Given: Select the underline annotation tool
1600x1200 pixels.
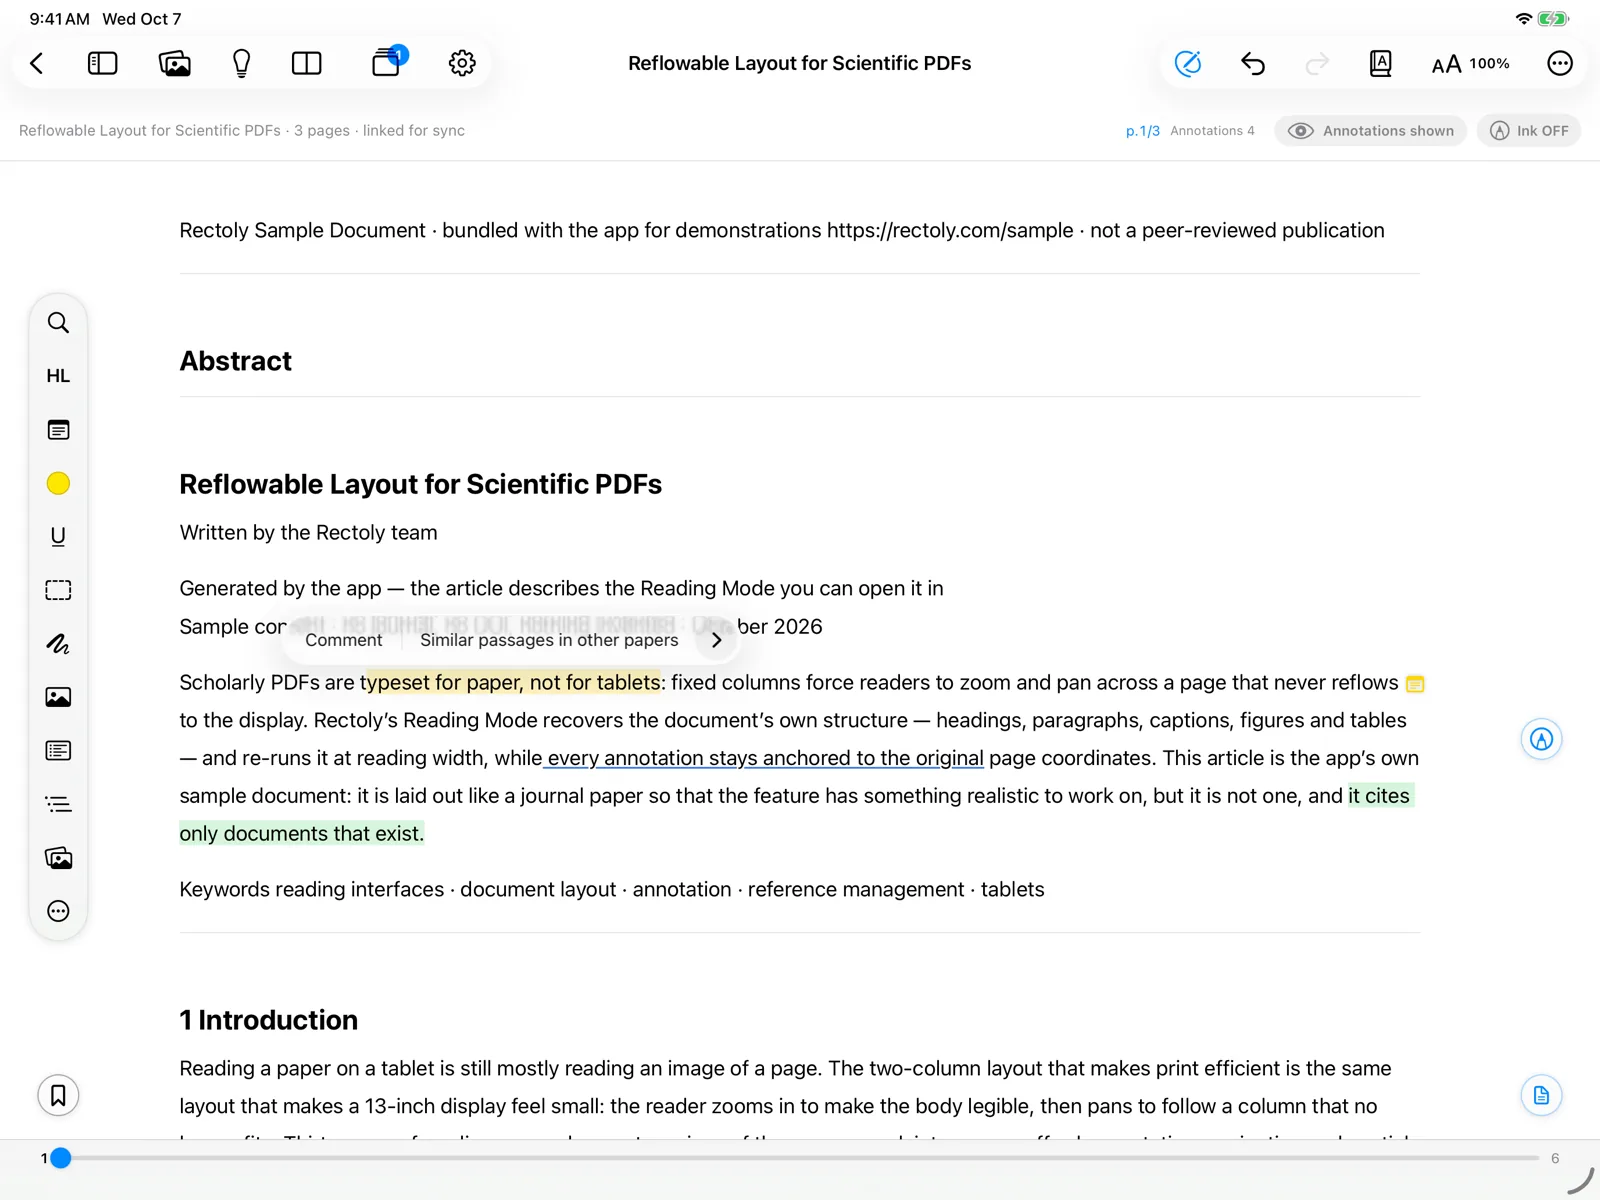Looking at the screenshot, I should (x=58, y=537).
